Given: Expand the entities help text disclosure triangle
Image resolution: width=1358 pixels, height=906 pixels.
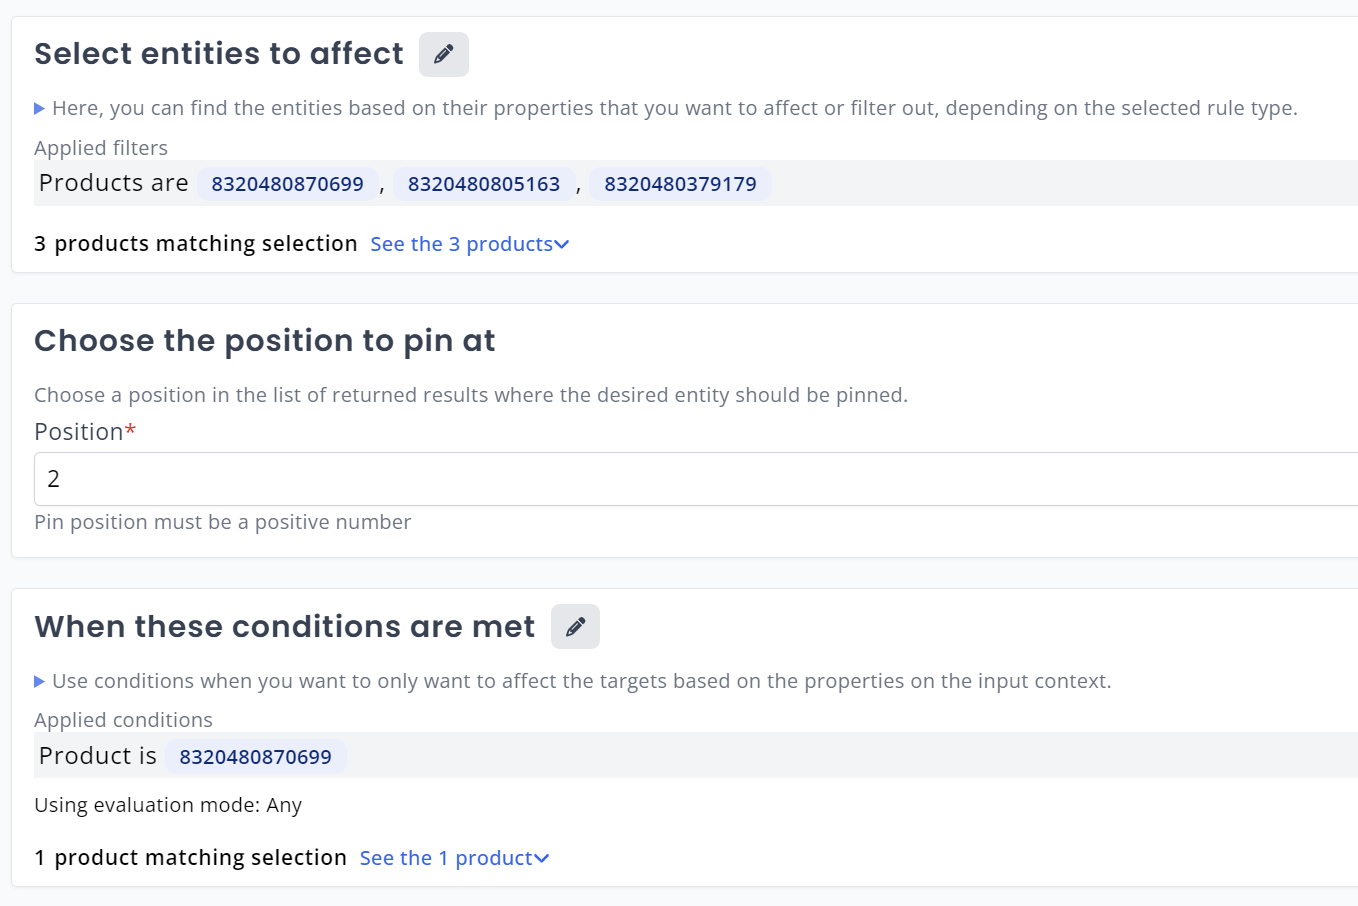Looking at the screenshot, I should click(x=39, y=108).
